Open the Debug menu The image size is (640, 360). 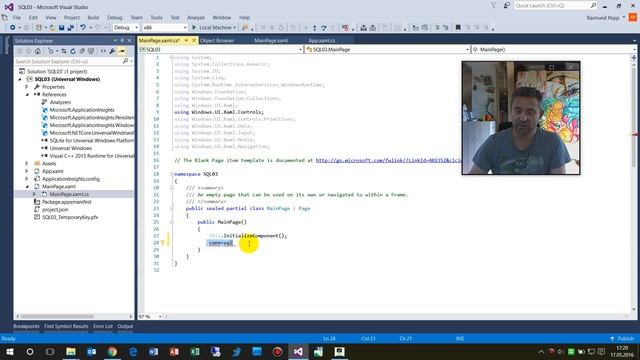(x=115, y=18)
